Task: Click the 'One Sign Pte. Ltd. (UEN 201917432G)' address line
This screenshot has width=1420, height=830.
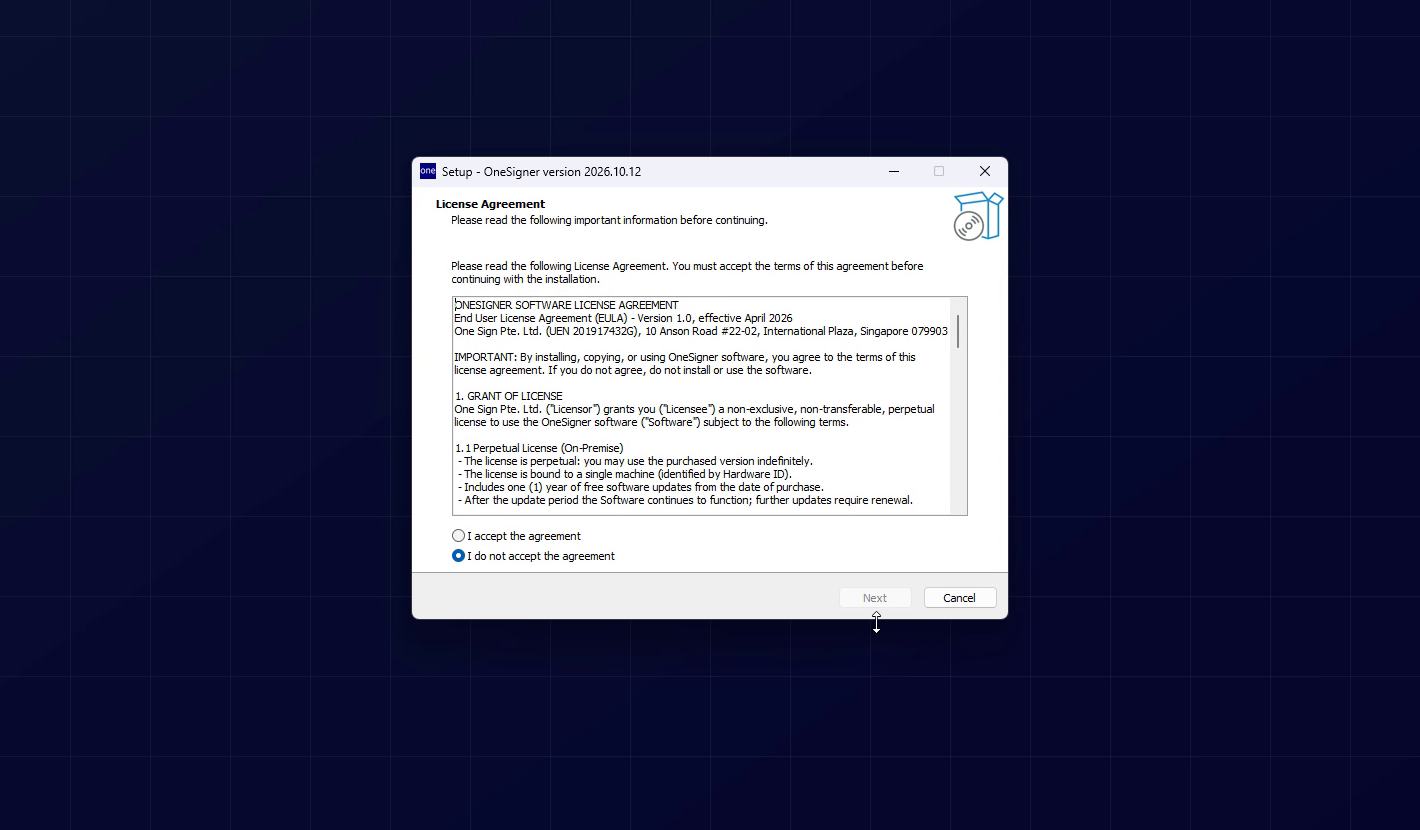Action: click(701, 331)
